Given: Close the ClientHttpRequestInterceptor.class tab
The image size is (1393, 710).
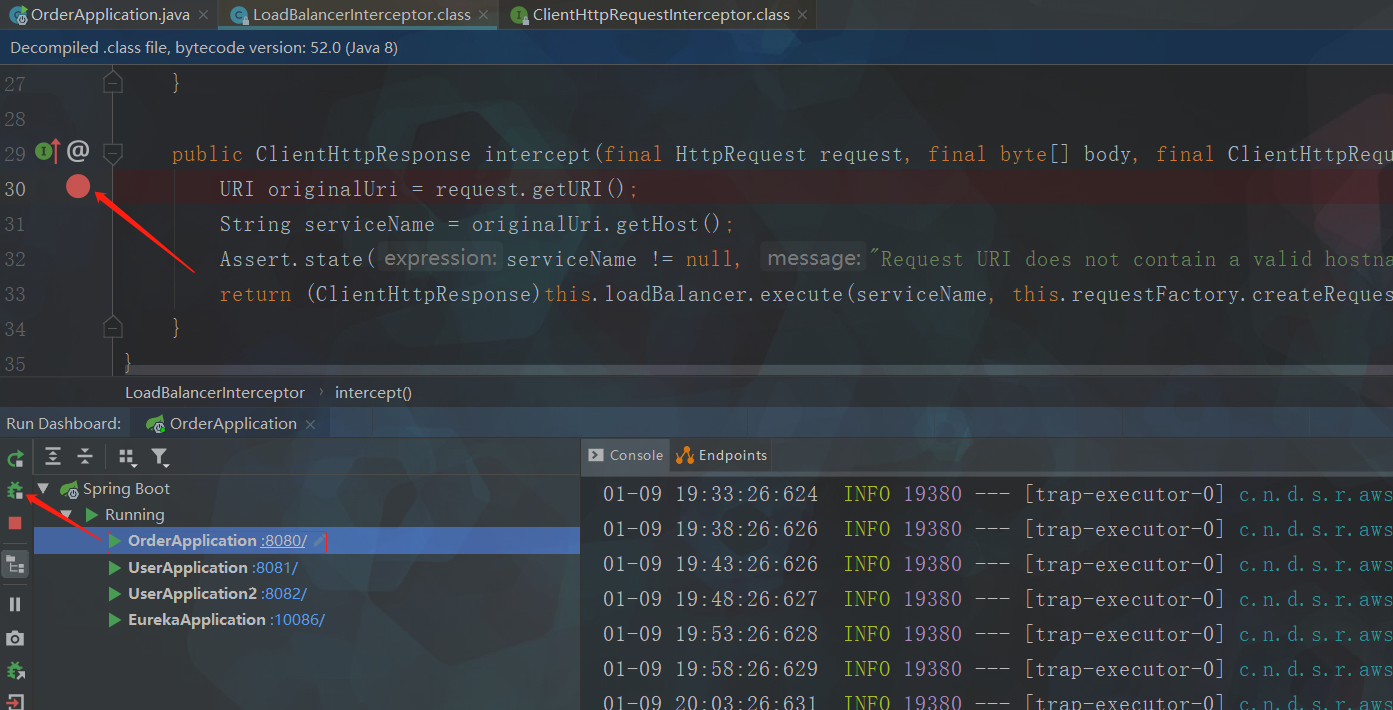Looking at the screenshot, I should tap(803, 15).
